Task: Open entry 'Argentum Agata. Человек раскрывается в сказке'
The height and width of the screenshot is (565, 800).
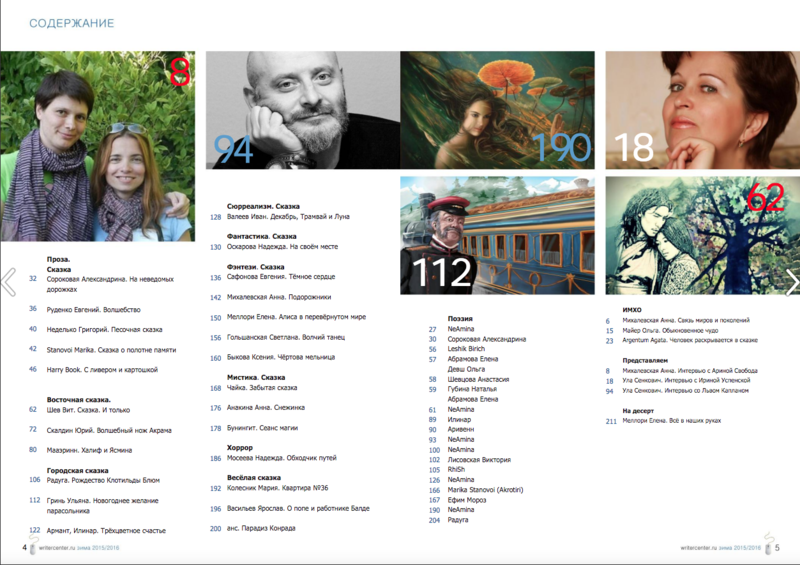Action: pos(690,340)
